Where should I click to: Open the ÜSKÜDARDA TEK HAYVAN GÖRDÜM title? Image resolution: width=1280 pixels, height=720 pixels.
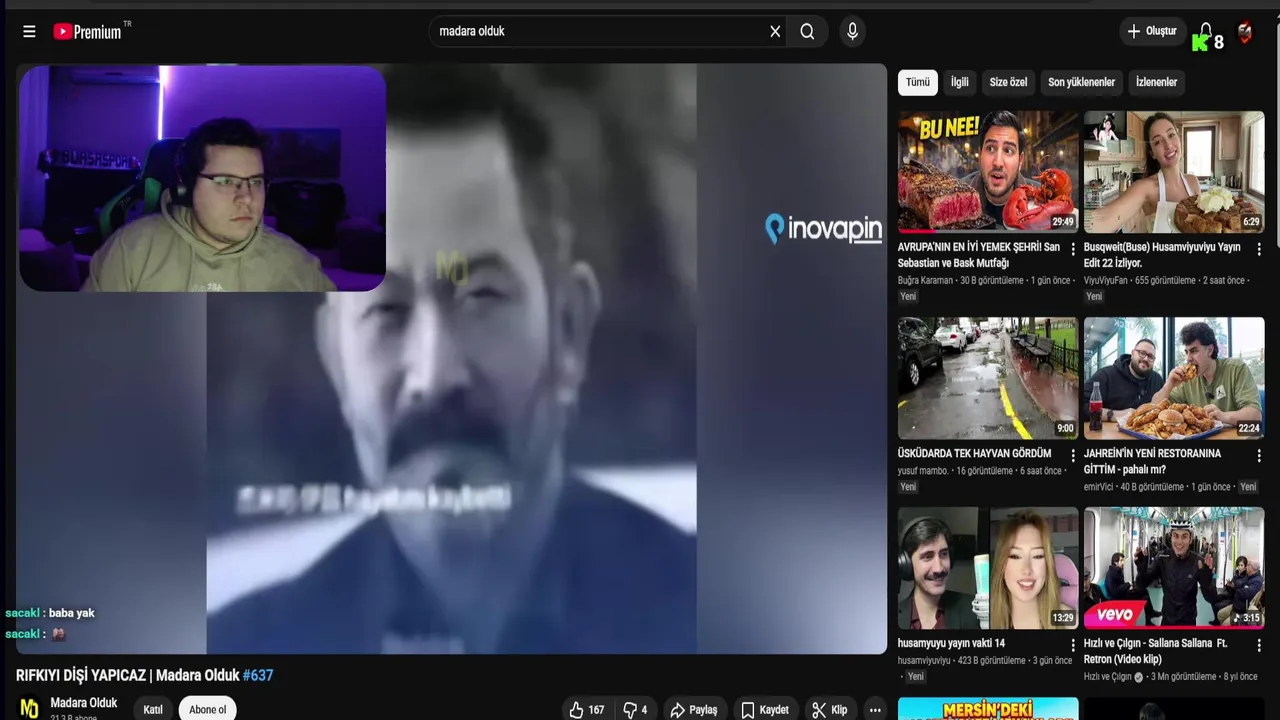click(x=974, y=453)
